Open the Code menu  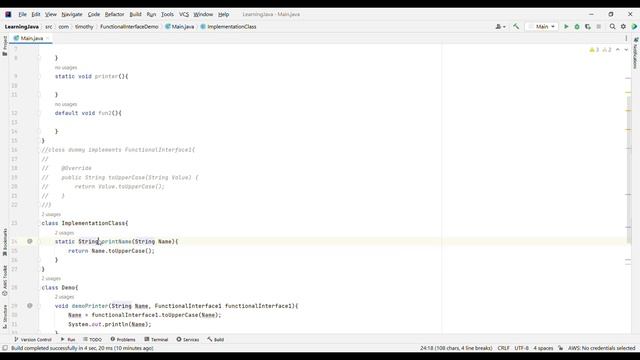pyautogui.click(x=93, y=14)
